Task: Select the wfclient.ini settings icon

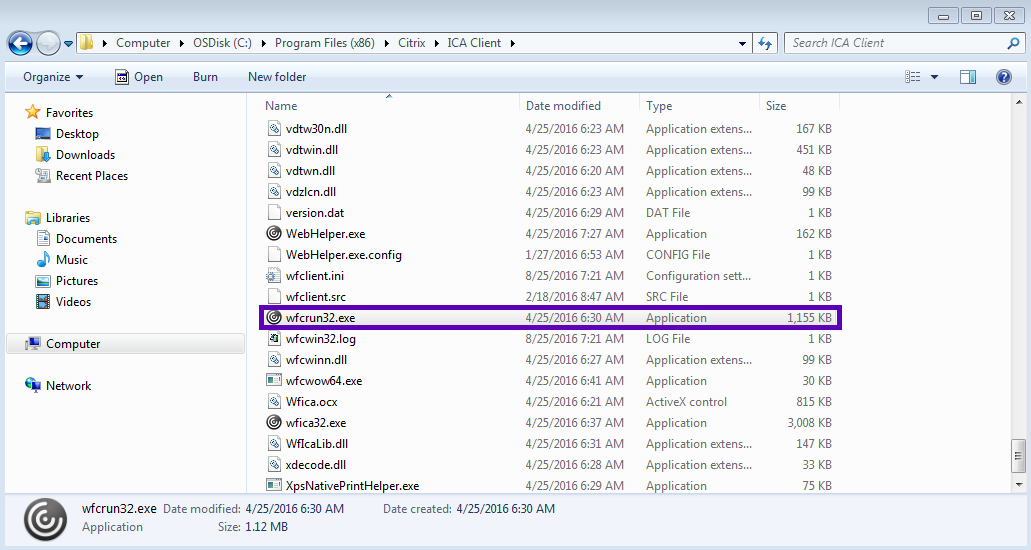Action: (274, 276)
